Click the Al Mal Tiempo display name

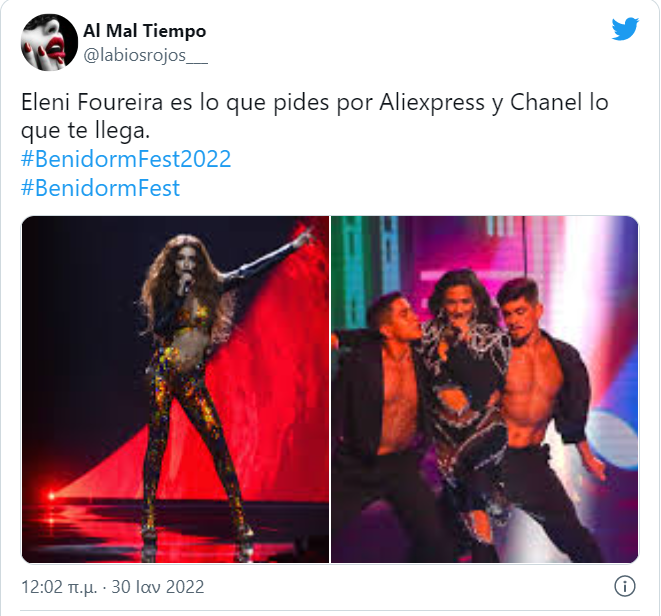pos(145,31)
